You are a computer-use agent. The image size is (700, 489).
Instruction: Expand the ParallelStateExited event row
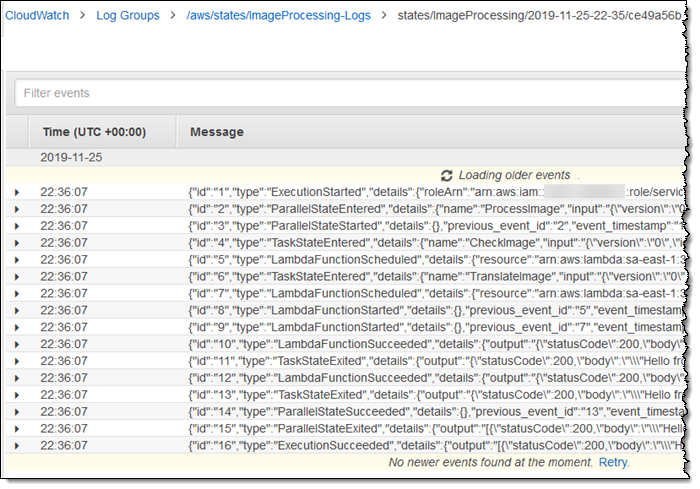17,428
